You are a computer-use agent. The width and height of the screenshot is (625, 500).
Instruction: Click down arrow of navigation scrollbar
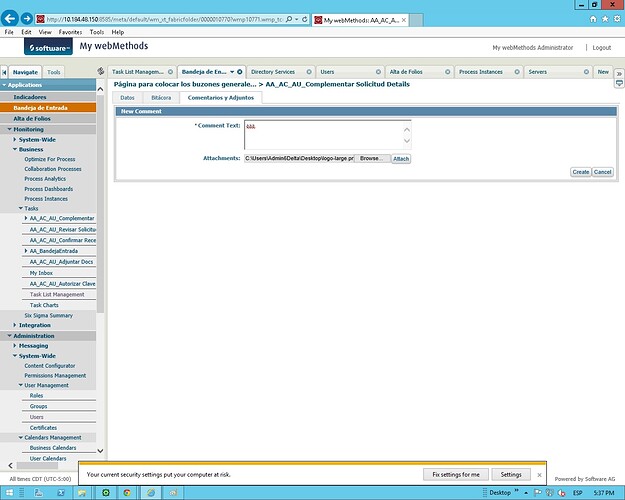100,451
